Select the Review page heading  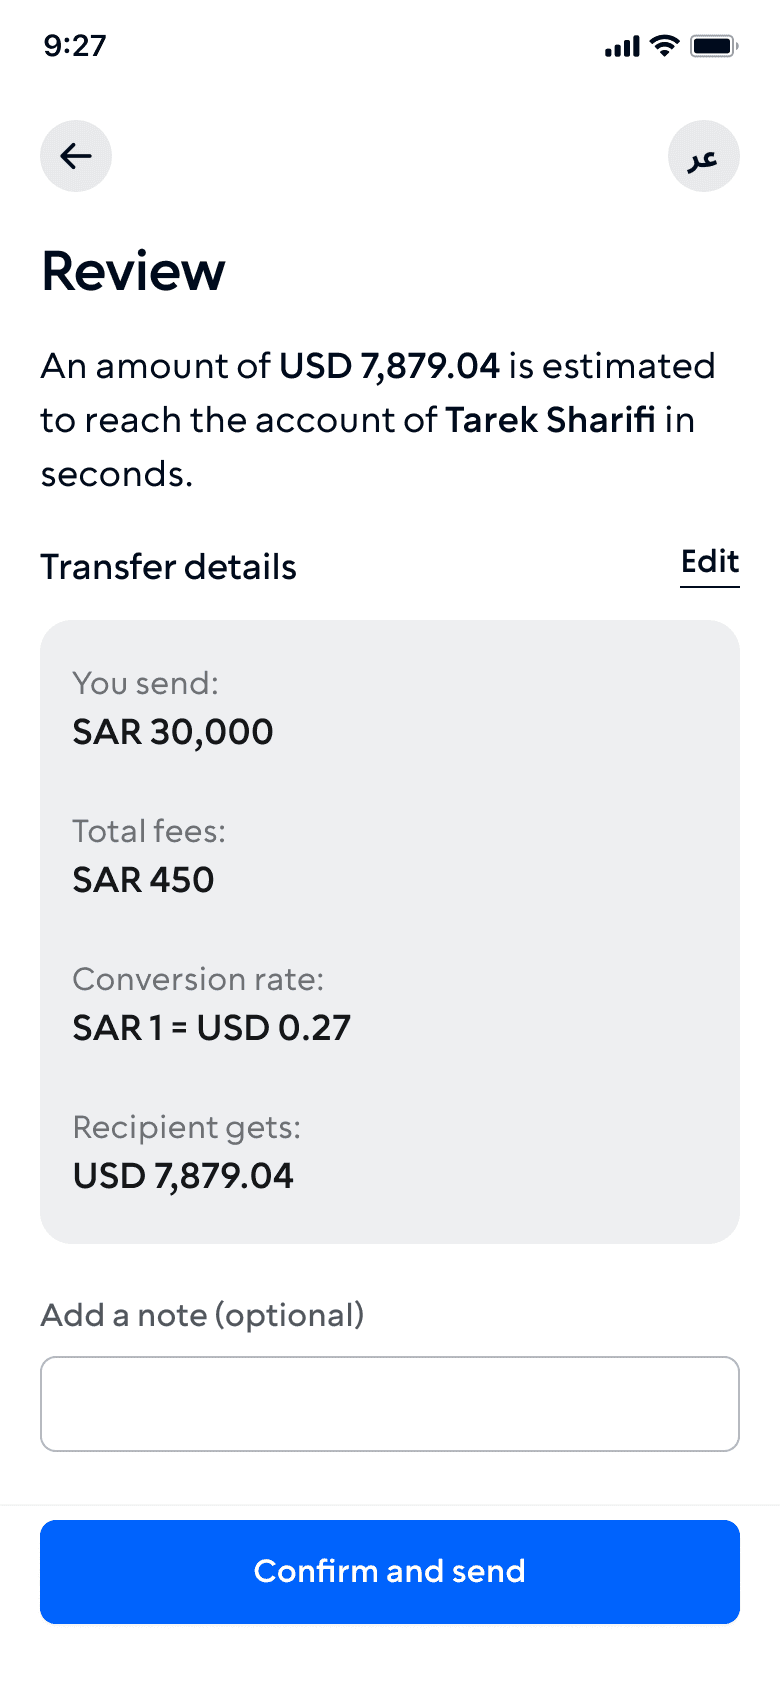pyautogui.click(x=133, y=272)
